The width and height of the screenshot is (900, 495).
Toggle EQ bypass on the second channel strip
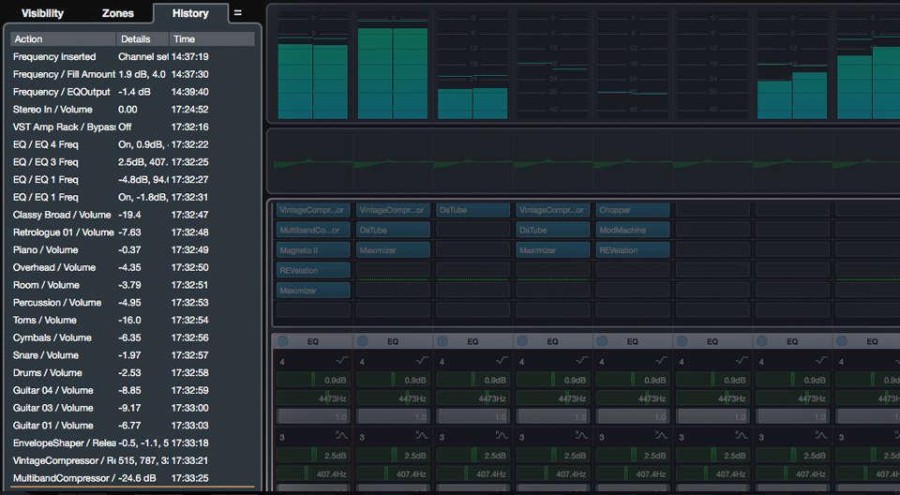pyautogui.click(x=362, y=341)
